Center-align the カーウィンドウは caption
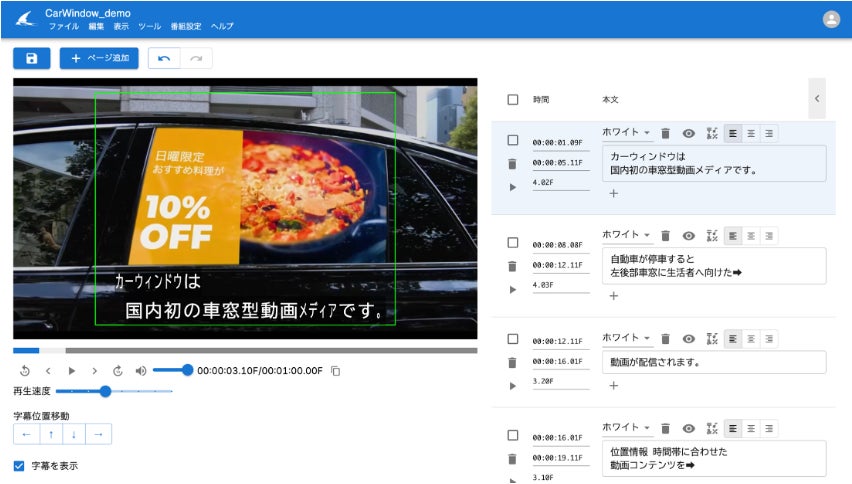Image resolution: width=852 pixels, height=484 pixels. (751, 134)
